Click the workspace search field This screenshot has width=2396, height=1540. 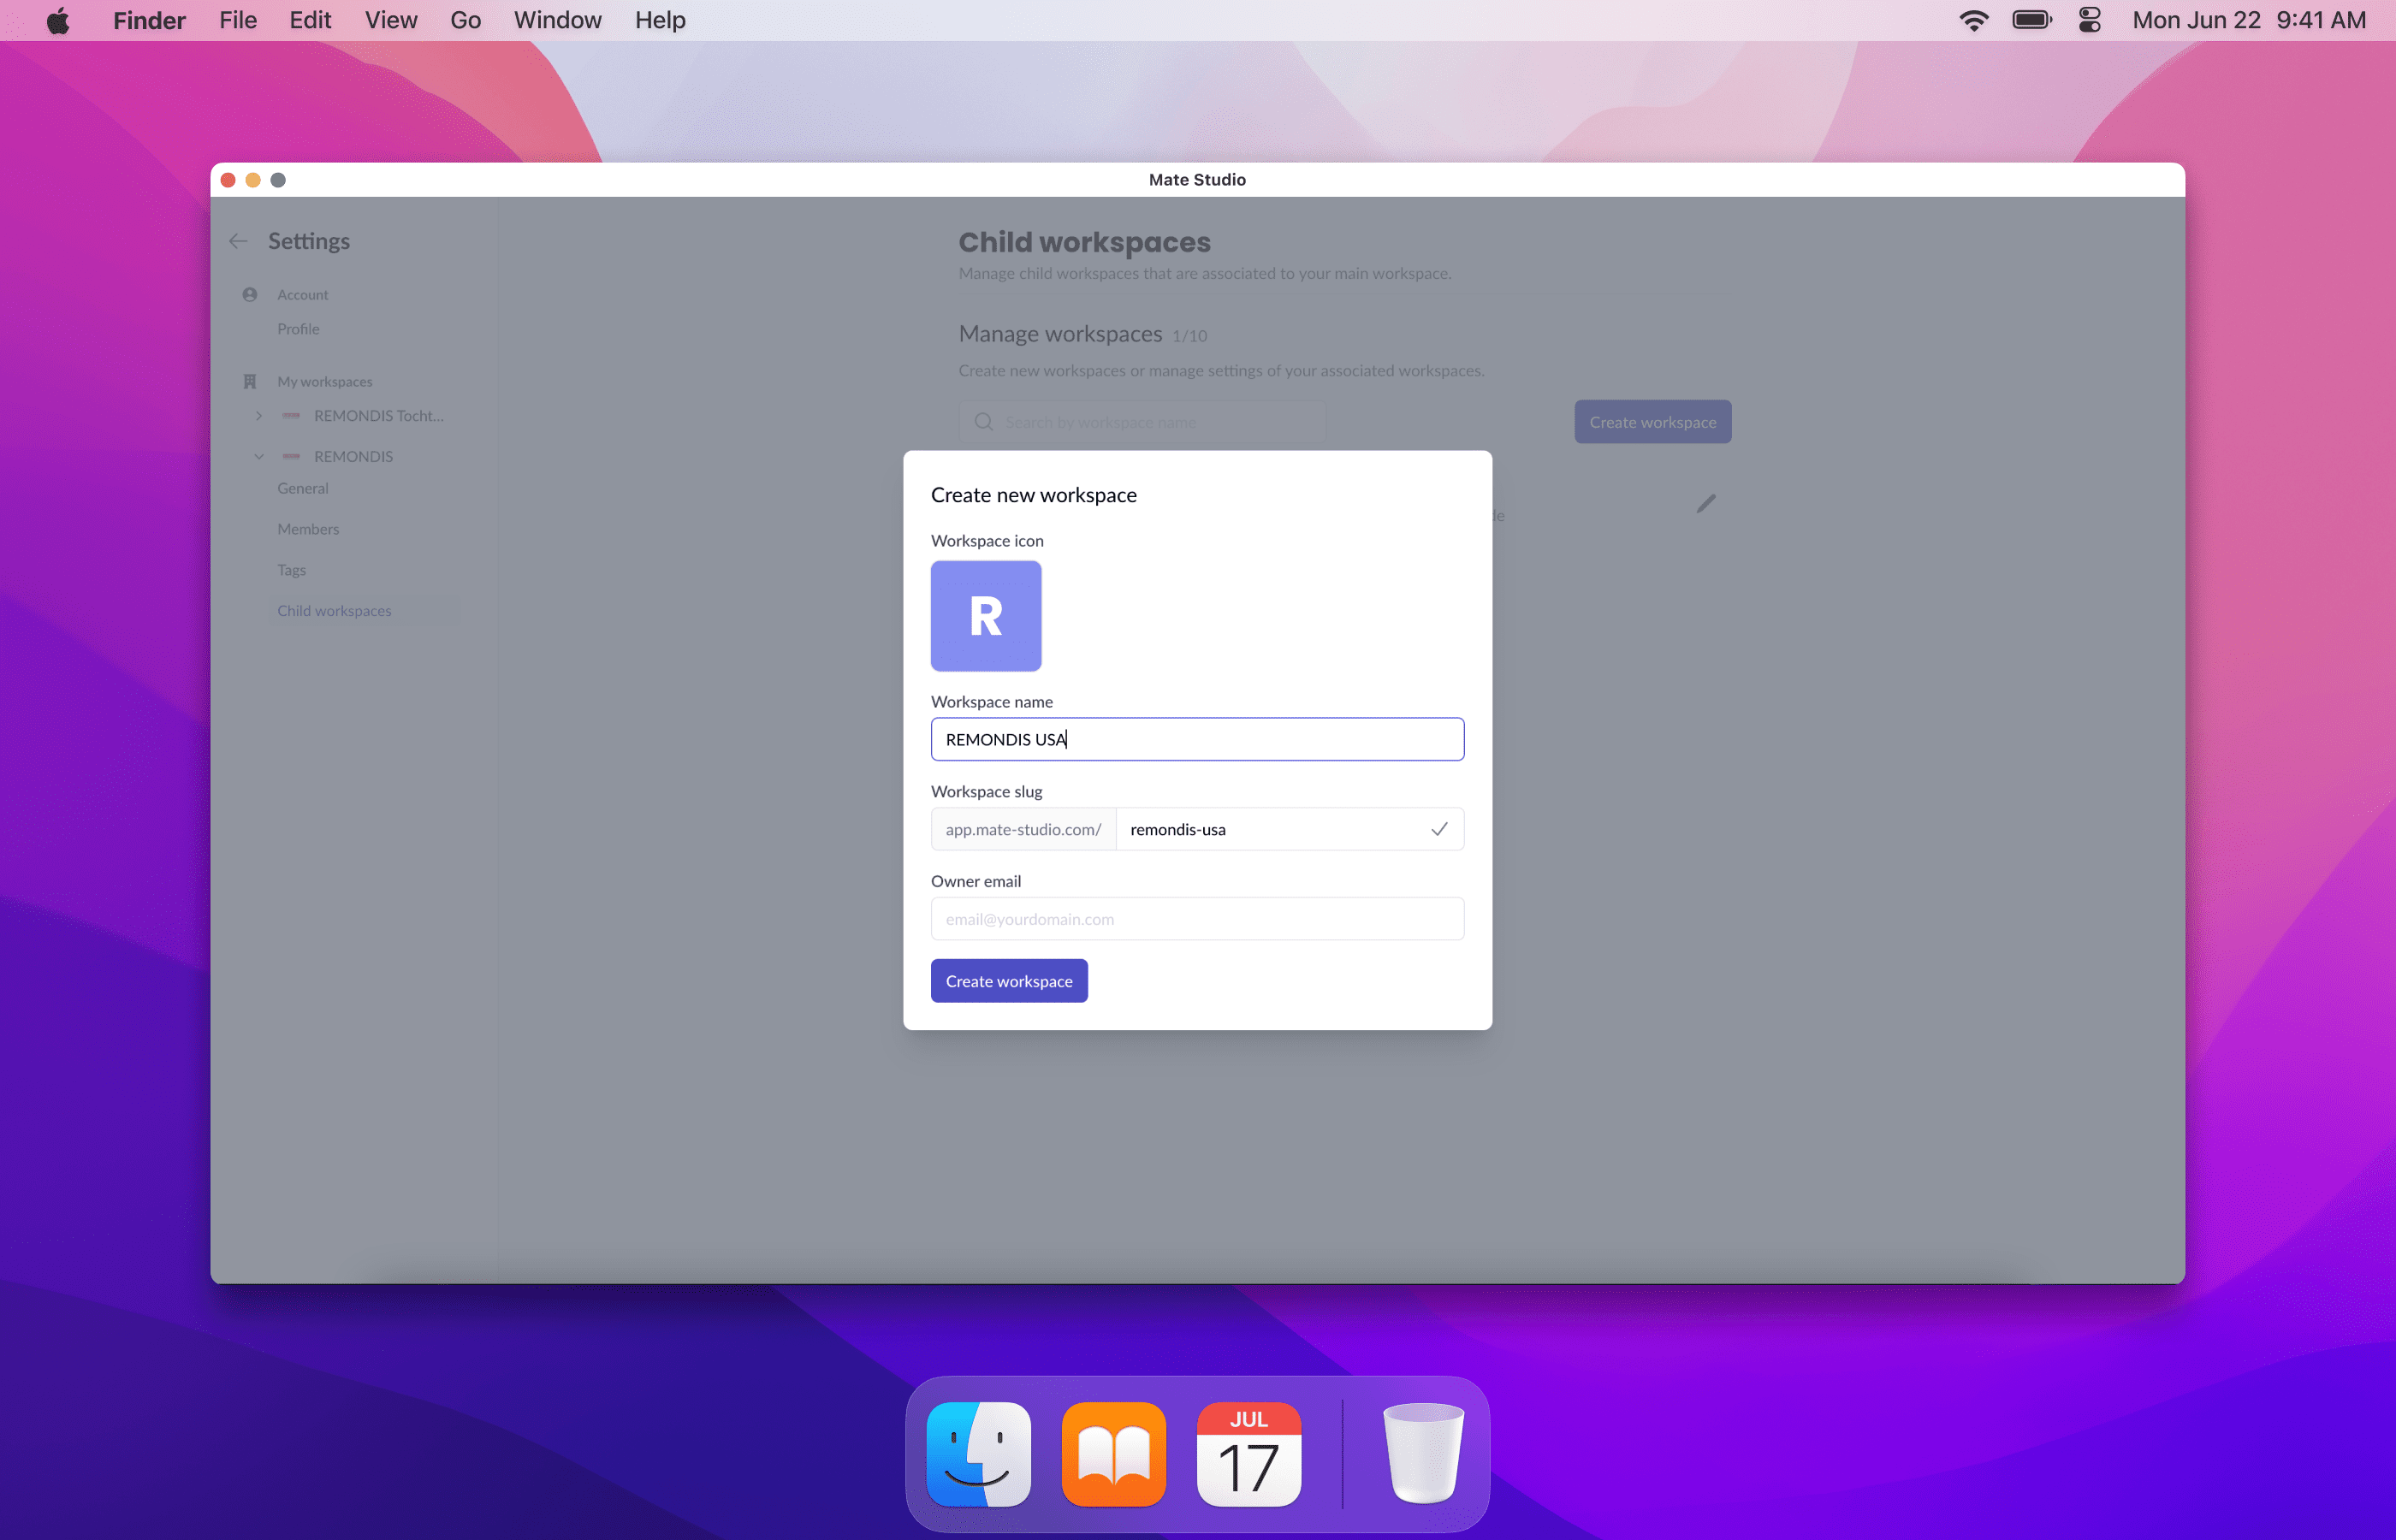[x=1142, y=422]
